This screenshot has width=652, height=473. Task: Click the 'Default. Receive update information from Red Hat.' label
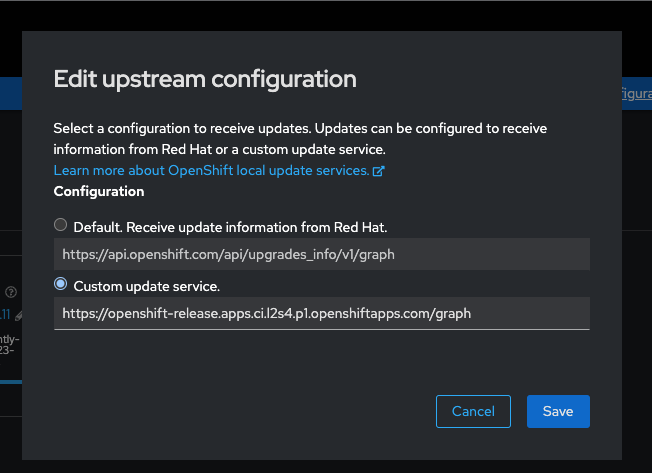click(230, 227)
